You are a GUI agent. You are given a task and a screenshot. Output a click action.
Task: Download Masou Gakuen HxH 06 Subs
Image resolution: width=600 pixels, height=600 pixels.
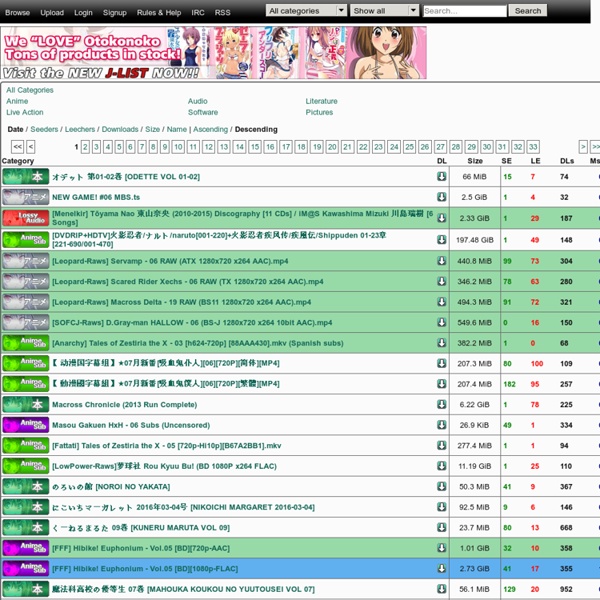[x=442, y=425]
